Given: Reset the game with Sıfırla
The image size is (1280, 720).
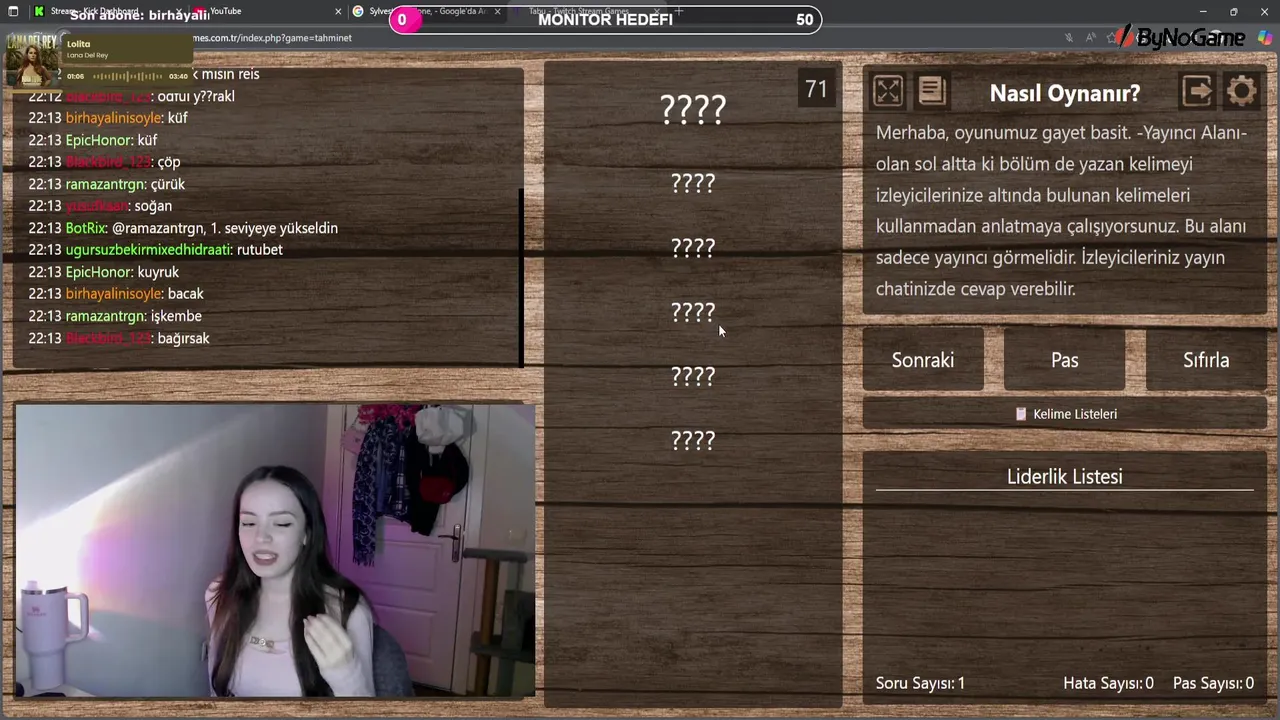Looking at the screenshot, I should pos(1206,360).
